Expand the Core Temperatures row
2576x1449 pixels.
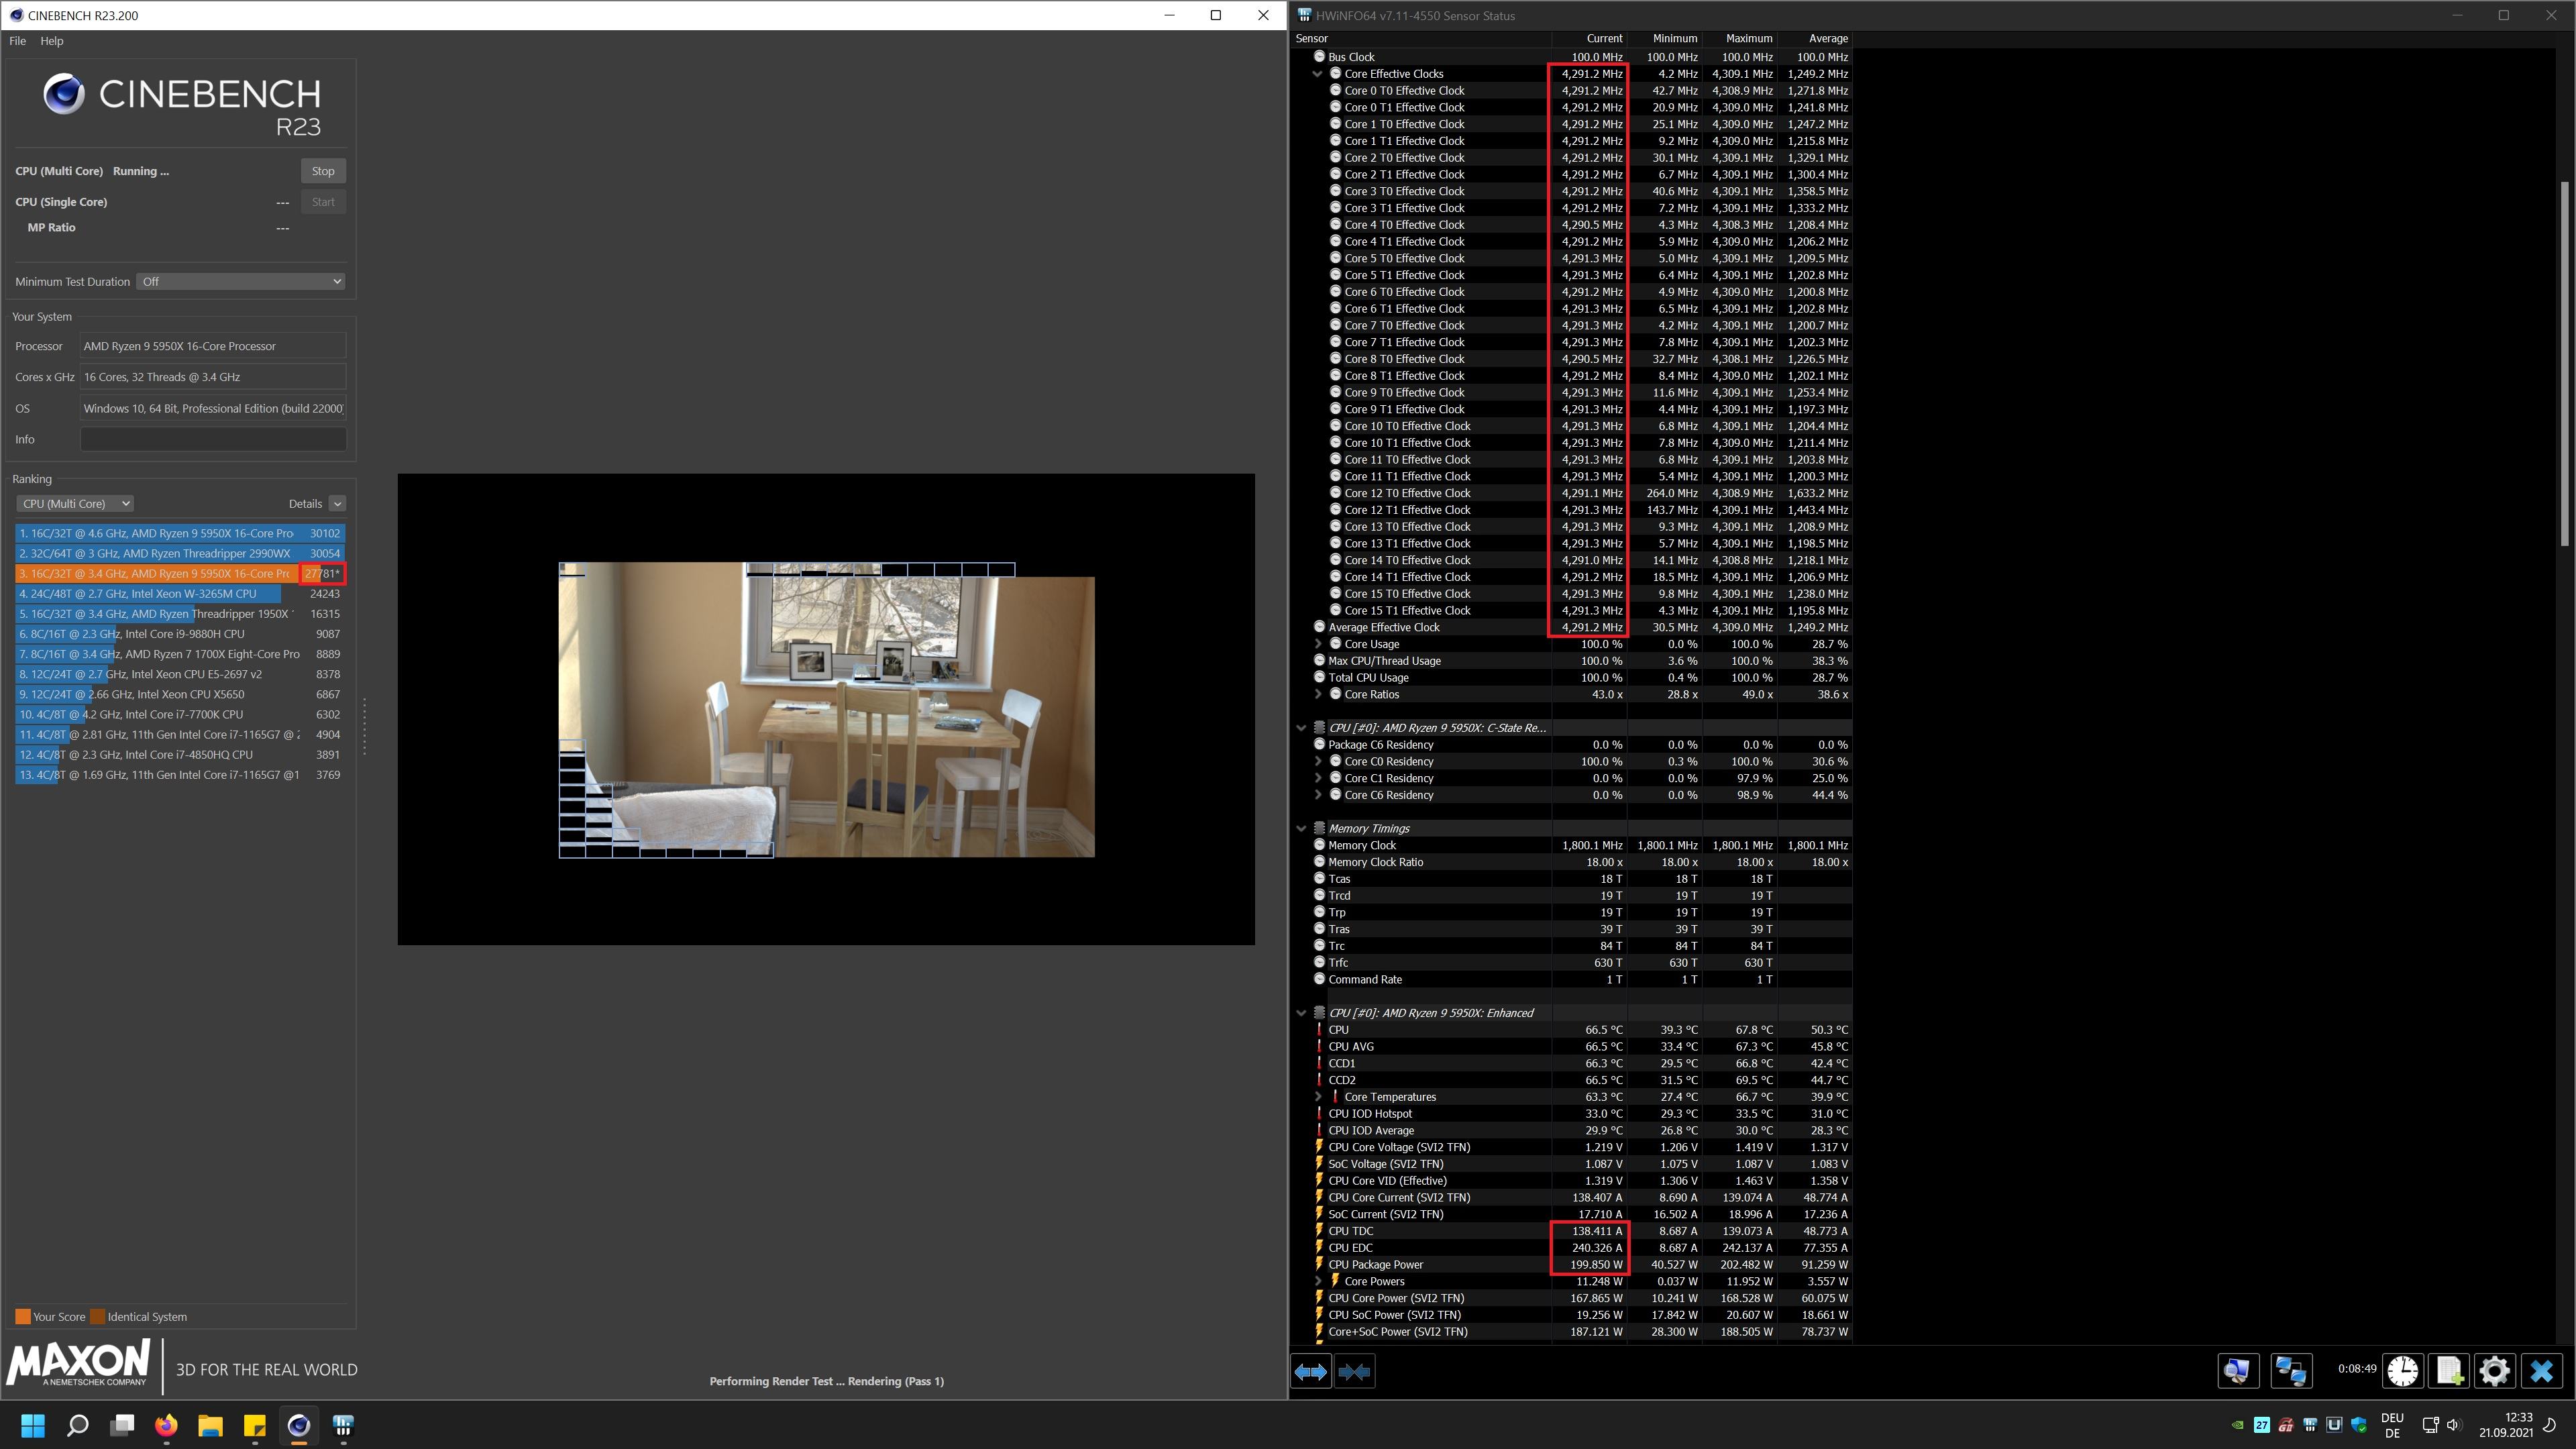pos(1318,1097)
